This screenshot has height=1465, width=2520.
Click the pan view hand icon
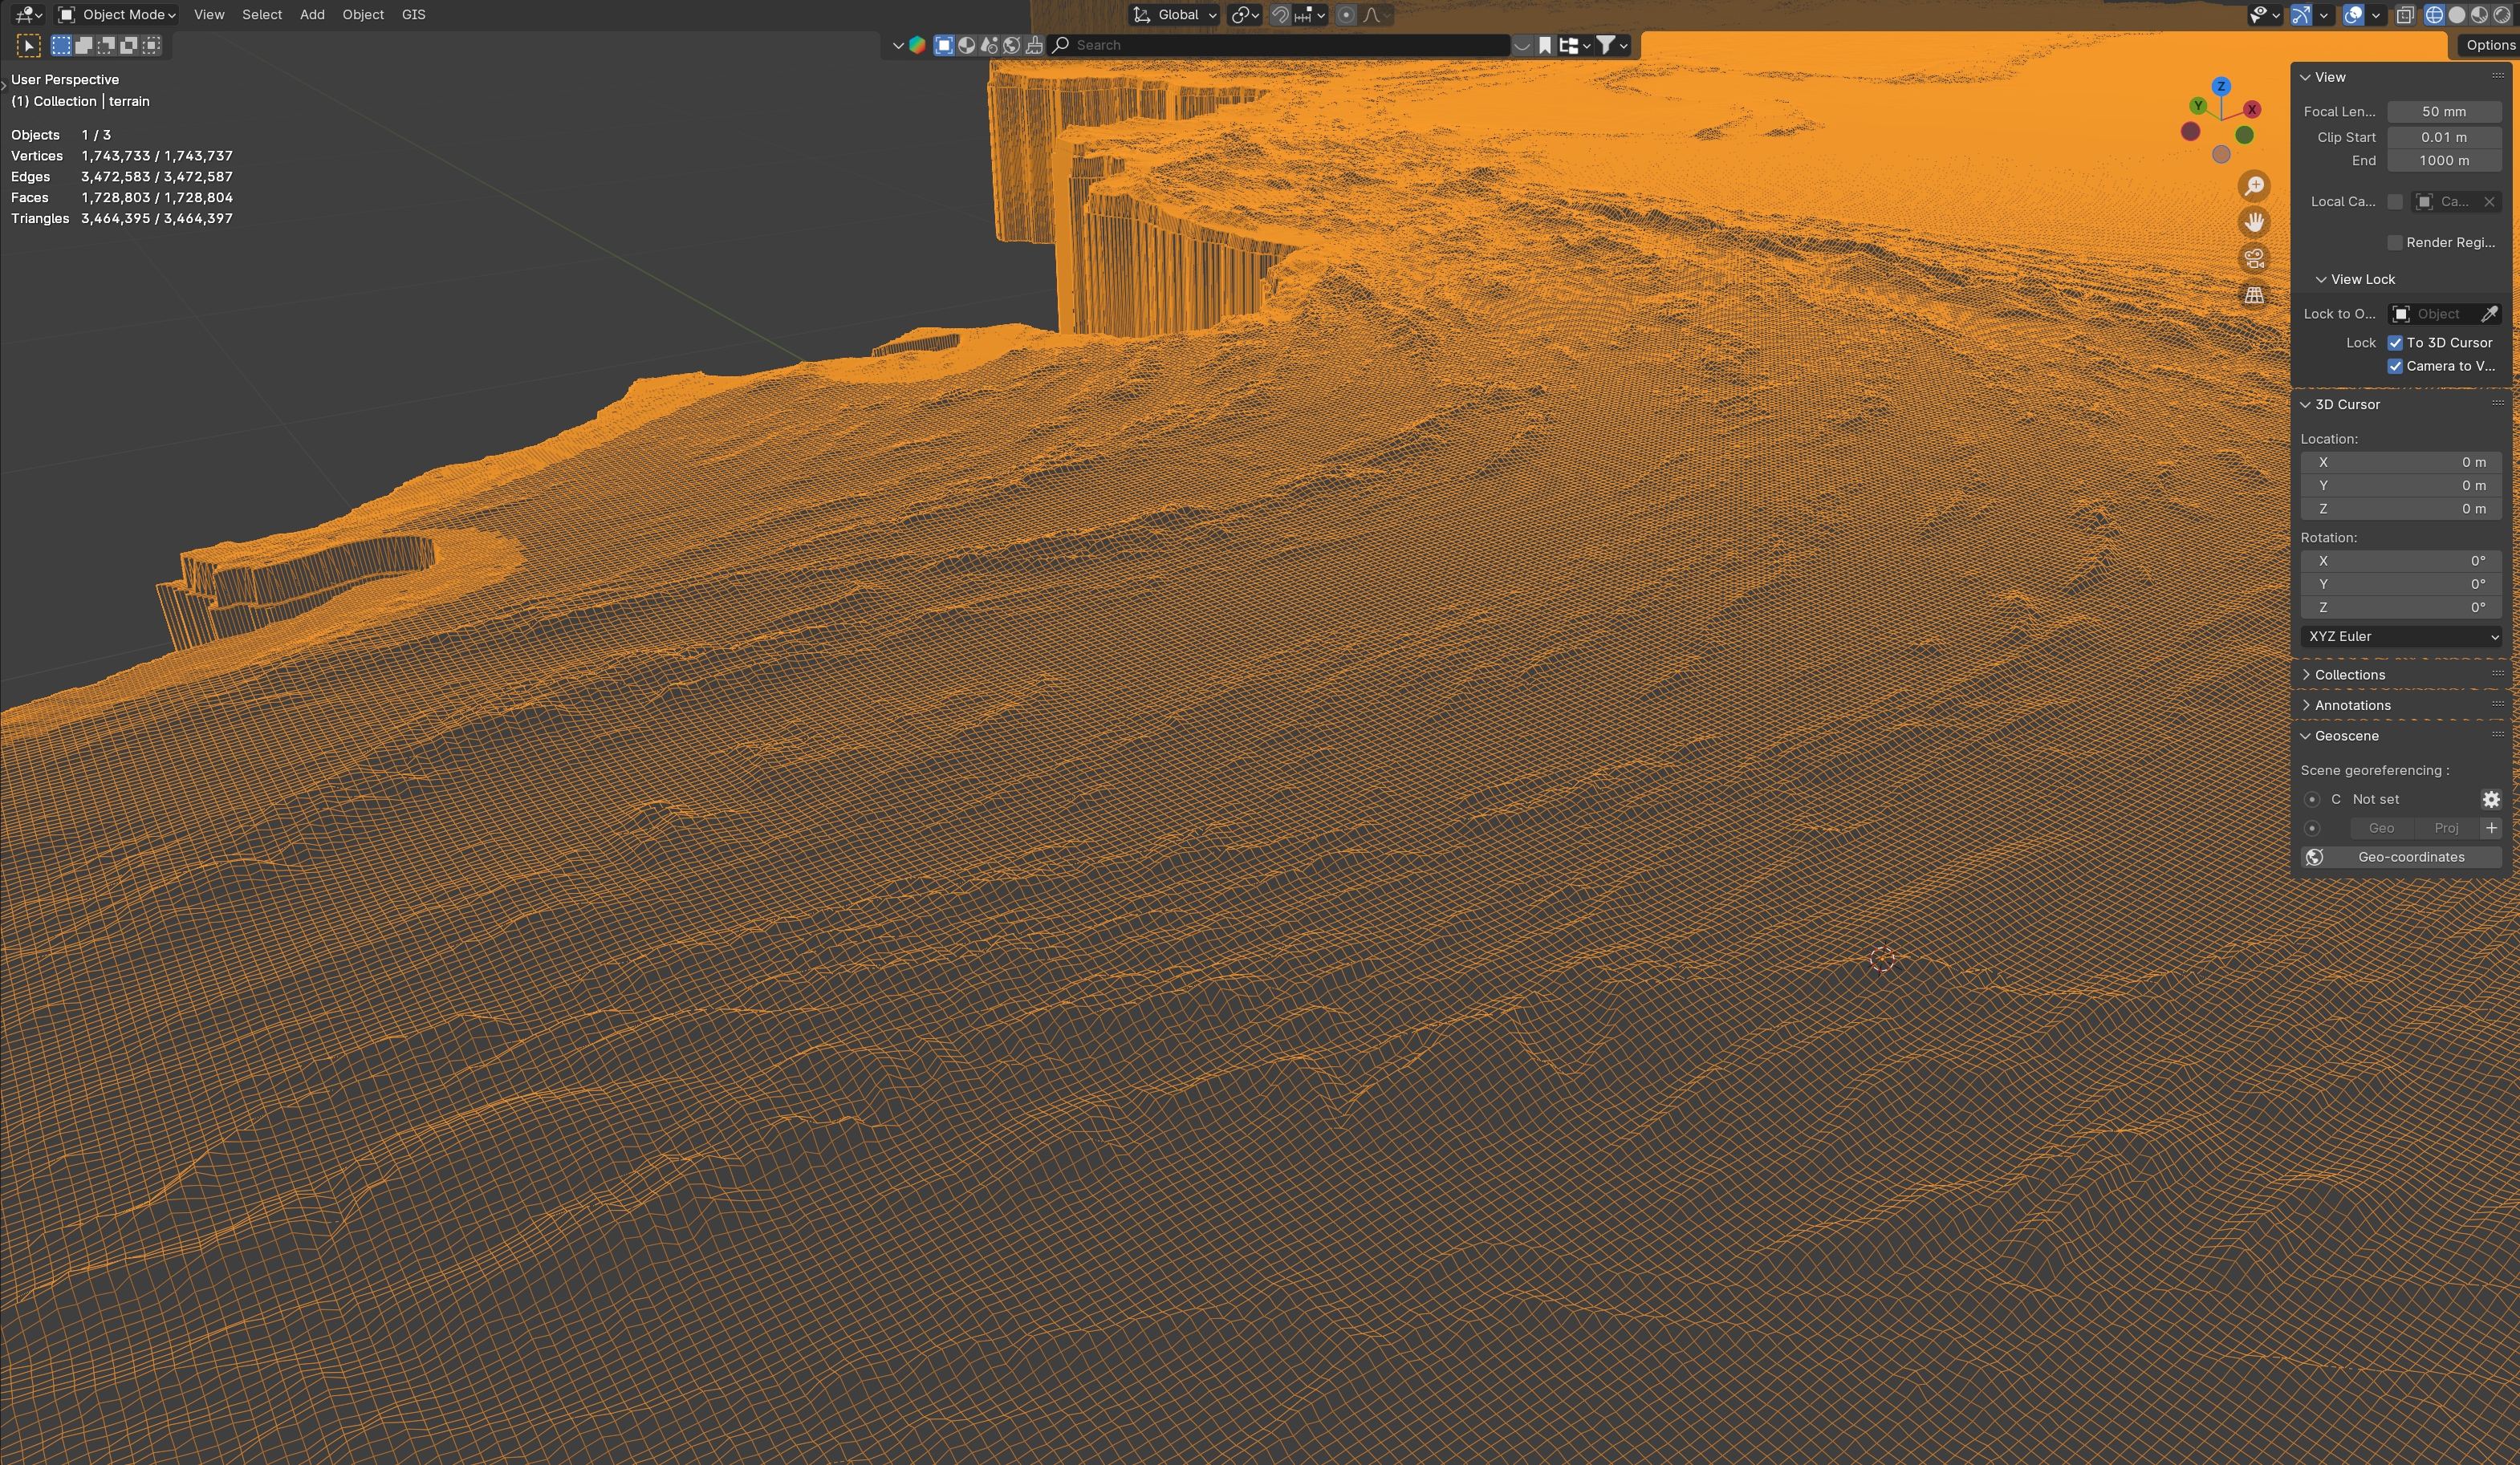[2253, 222]
